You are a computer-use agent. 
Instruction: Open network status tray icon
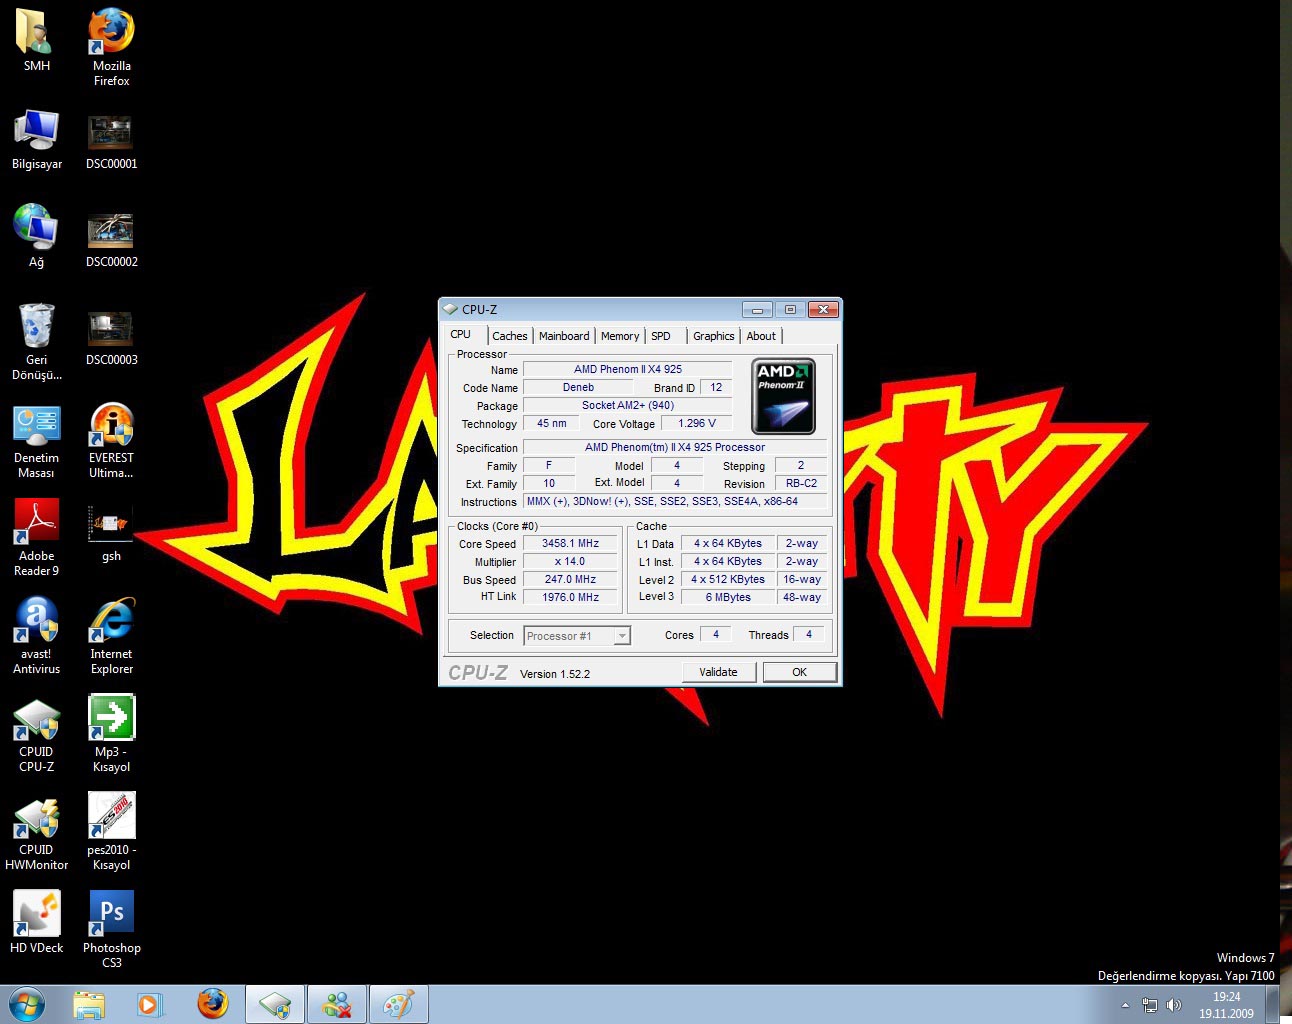click(x=1150, y=1005)
